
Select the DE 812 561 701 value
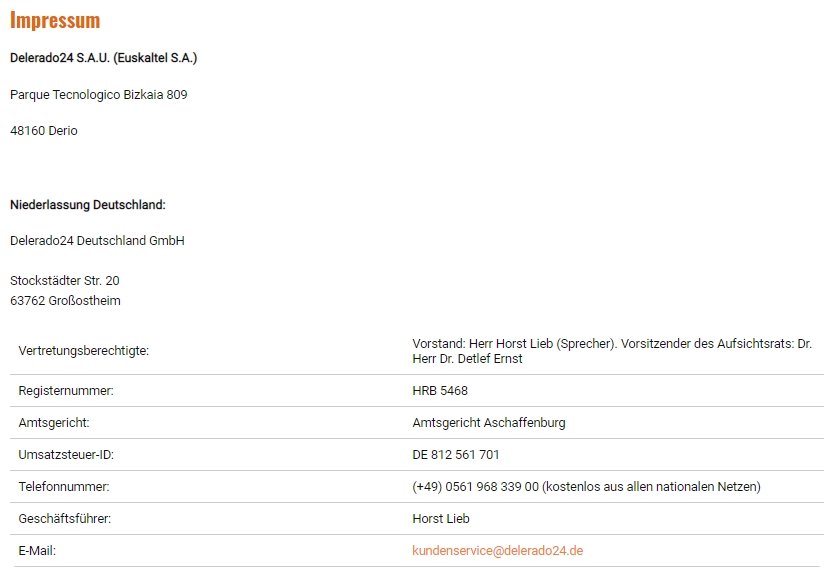point(455,454)
